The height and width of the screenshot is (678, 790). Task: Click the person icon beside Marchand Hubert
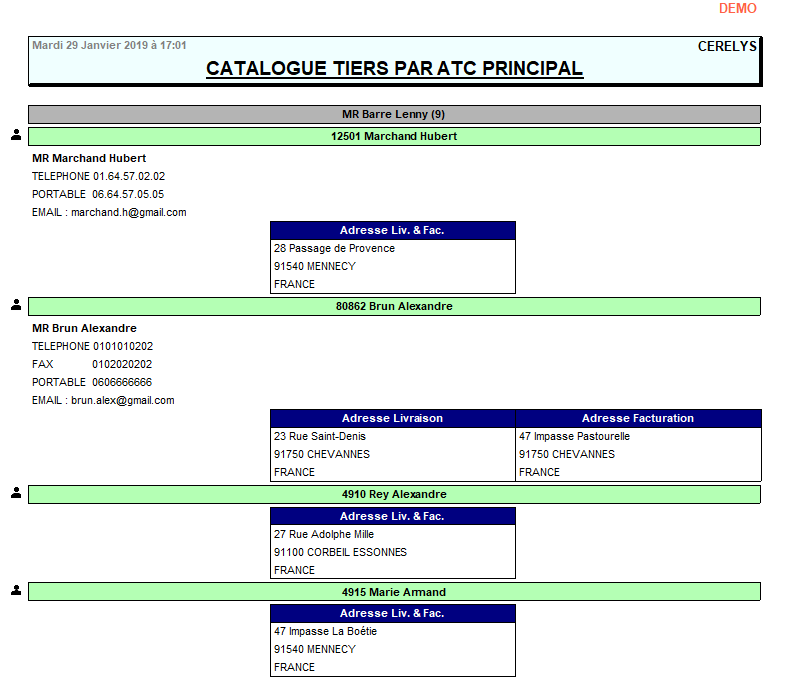coord(16,133)
